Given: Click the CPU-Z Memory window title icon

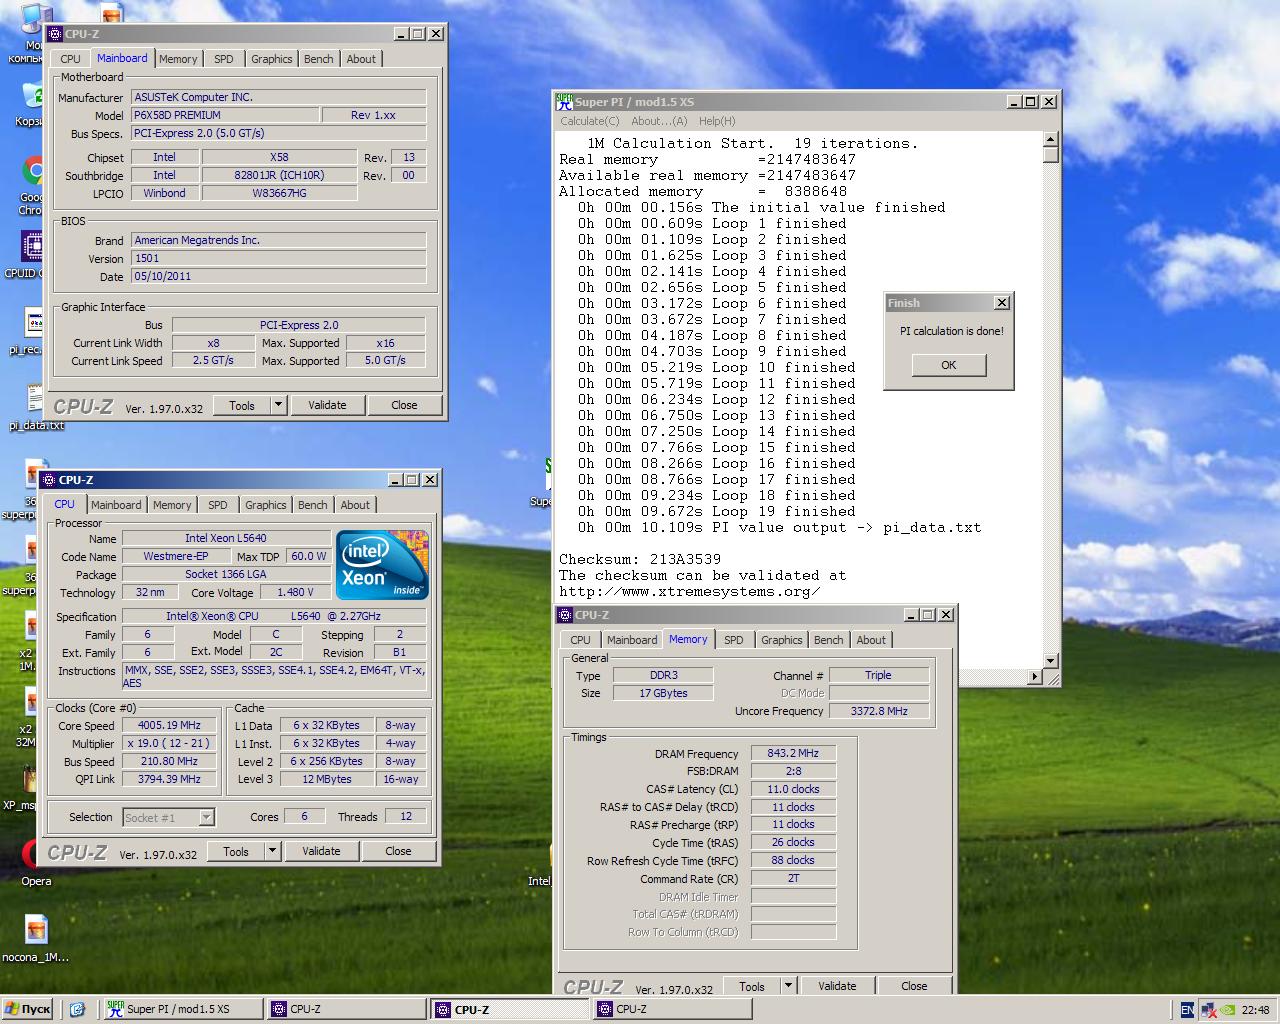Looking at the screenshot, I should click(565, 615).
